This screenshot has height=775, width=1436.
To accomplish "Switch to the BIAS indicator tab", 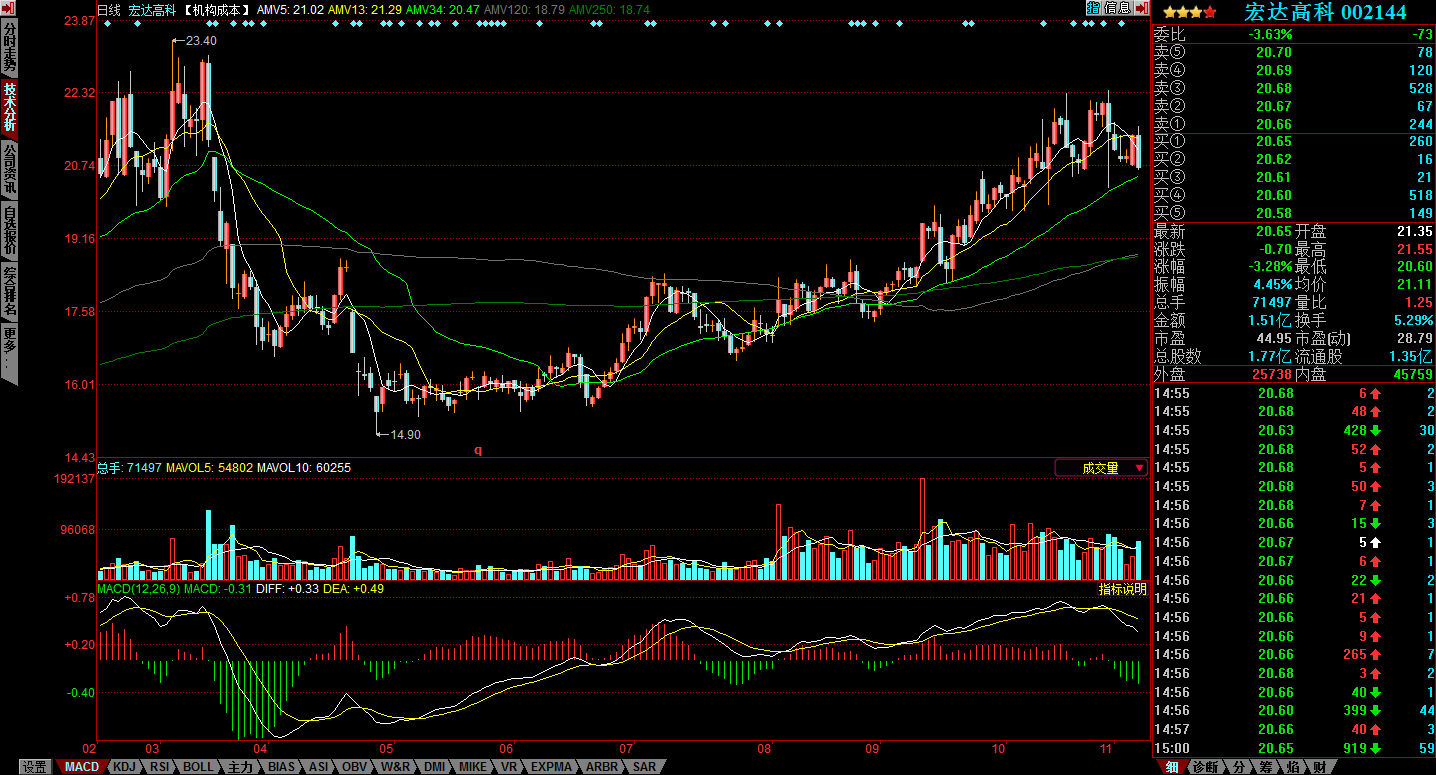I will (282, 767).
